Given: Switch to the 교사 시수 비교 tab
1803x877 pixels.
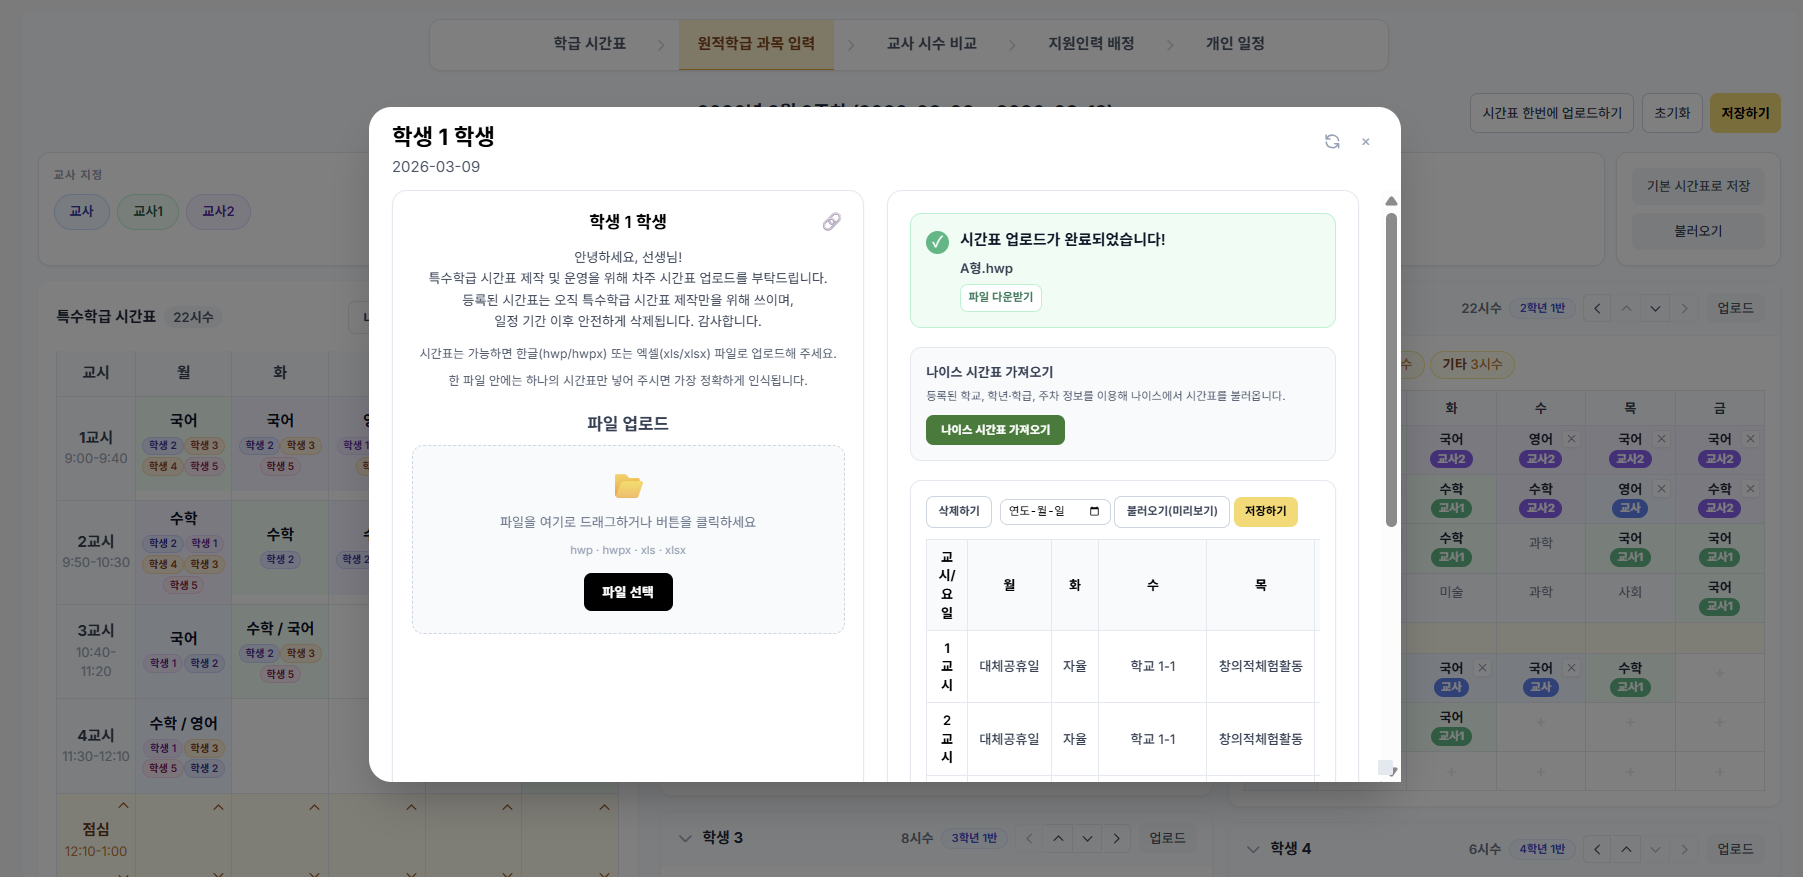Looking at the screenshot, I should pyautogui.click(x=930, y=43).
